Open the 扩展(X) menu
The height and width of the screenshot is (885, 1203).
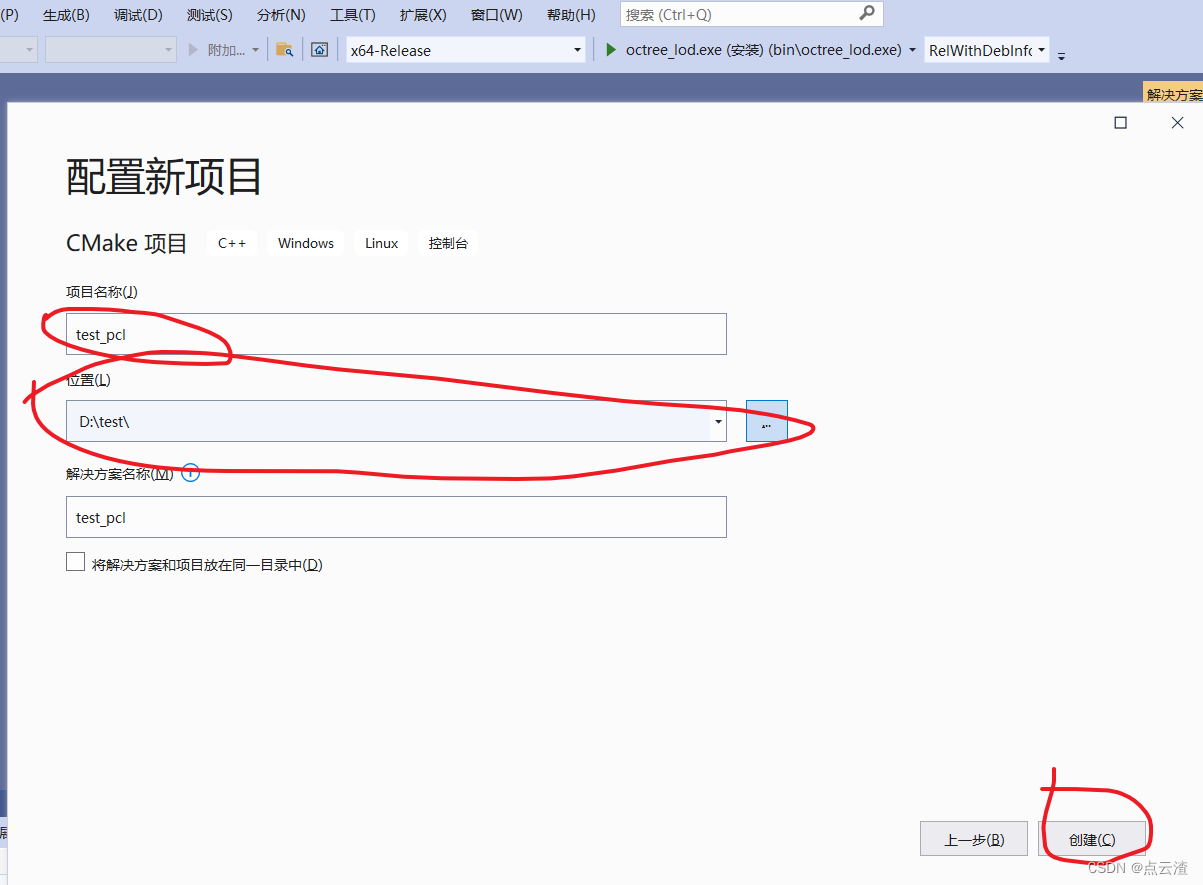[422, 14]
